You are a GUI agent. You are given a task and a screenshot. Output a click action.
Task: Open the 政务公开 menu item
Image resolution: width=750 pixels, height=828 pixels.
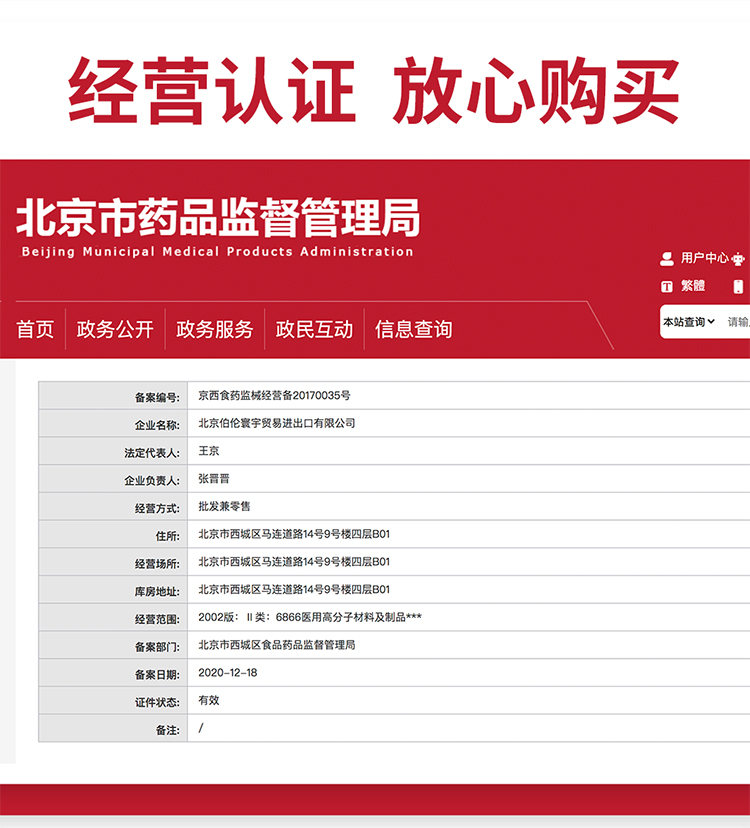[115, 329]
